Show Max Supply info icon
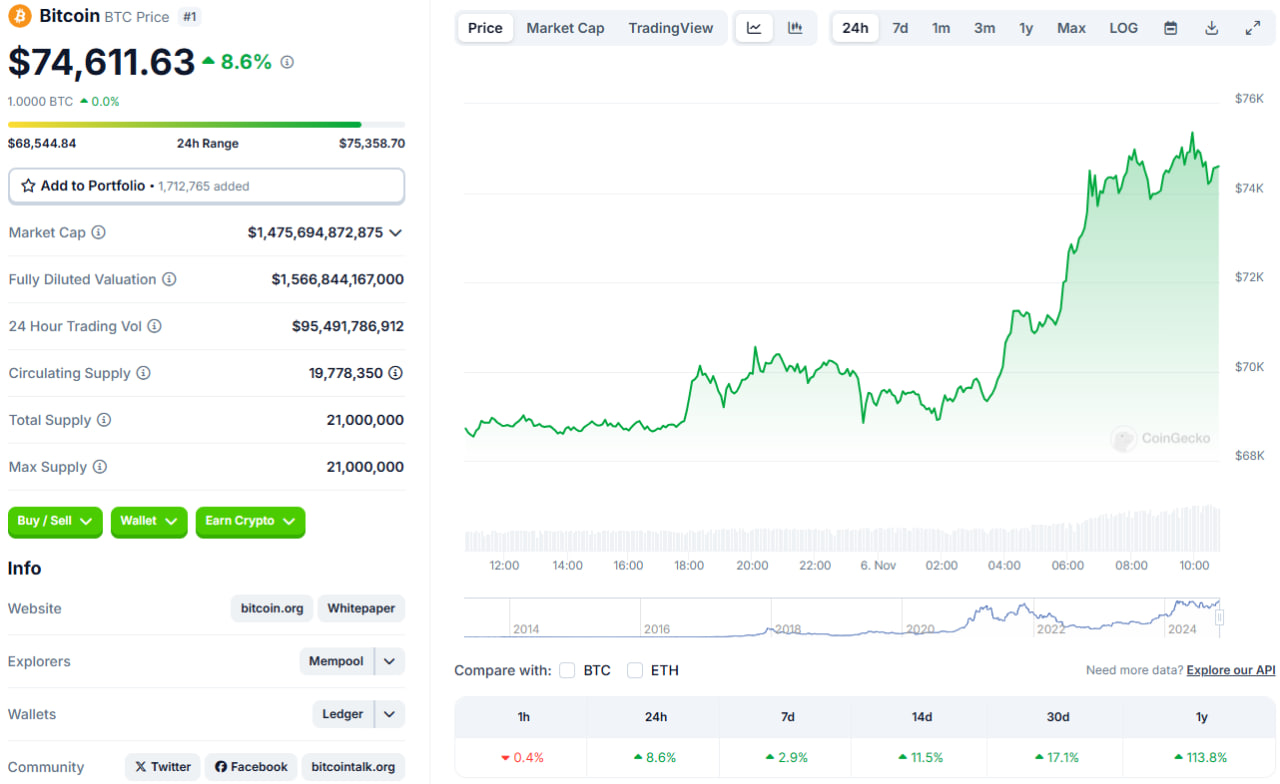The width and height of the screenshot is (1280, 784). 99,467
